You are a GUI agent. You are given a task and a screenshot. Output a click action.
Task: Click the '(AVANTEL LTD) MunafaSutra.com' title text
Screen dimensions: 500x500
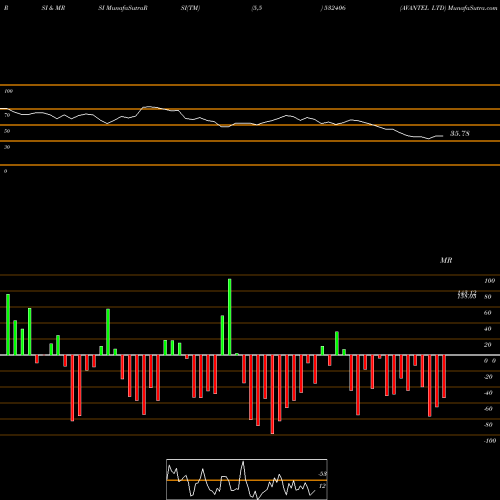pos(448,8)
